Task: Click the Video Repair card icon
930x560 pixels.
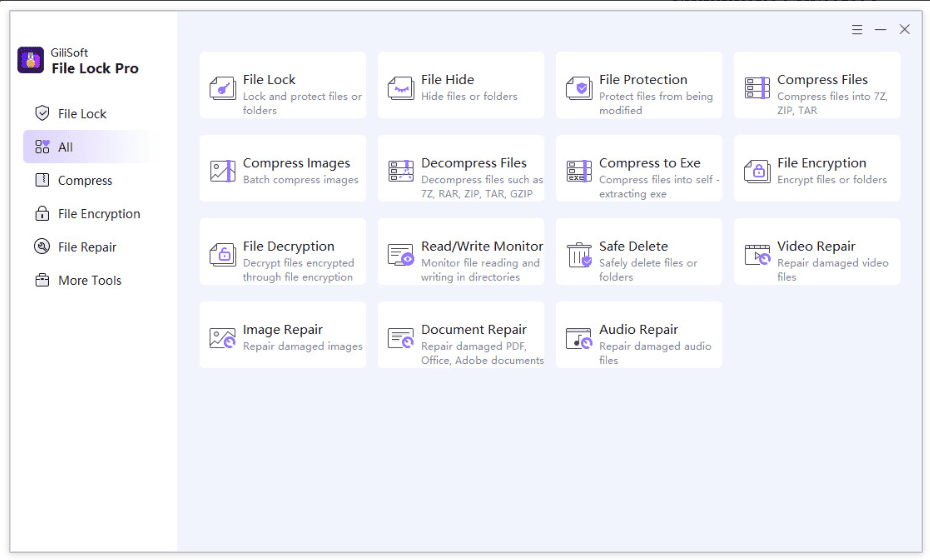Action: [757, 255]
